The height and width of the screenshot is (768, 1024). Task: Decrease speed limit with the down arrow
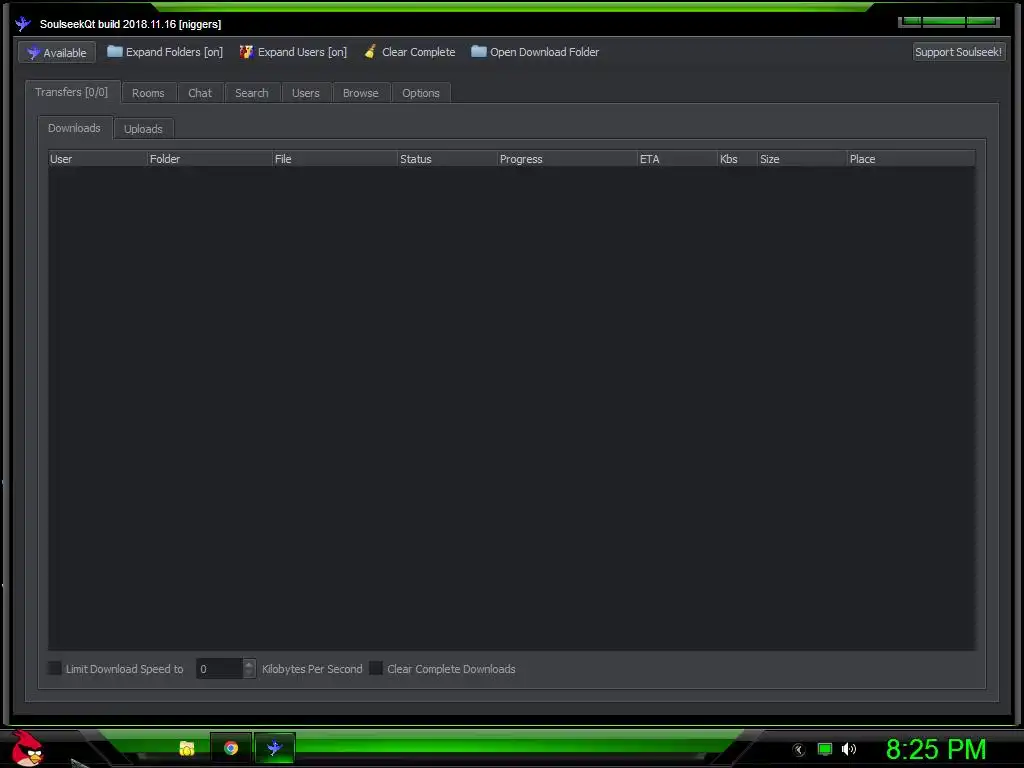tap(249, 673)
